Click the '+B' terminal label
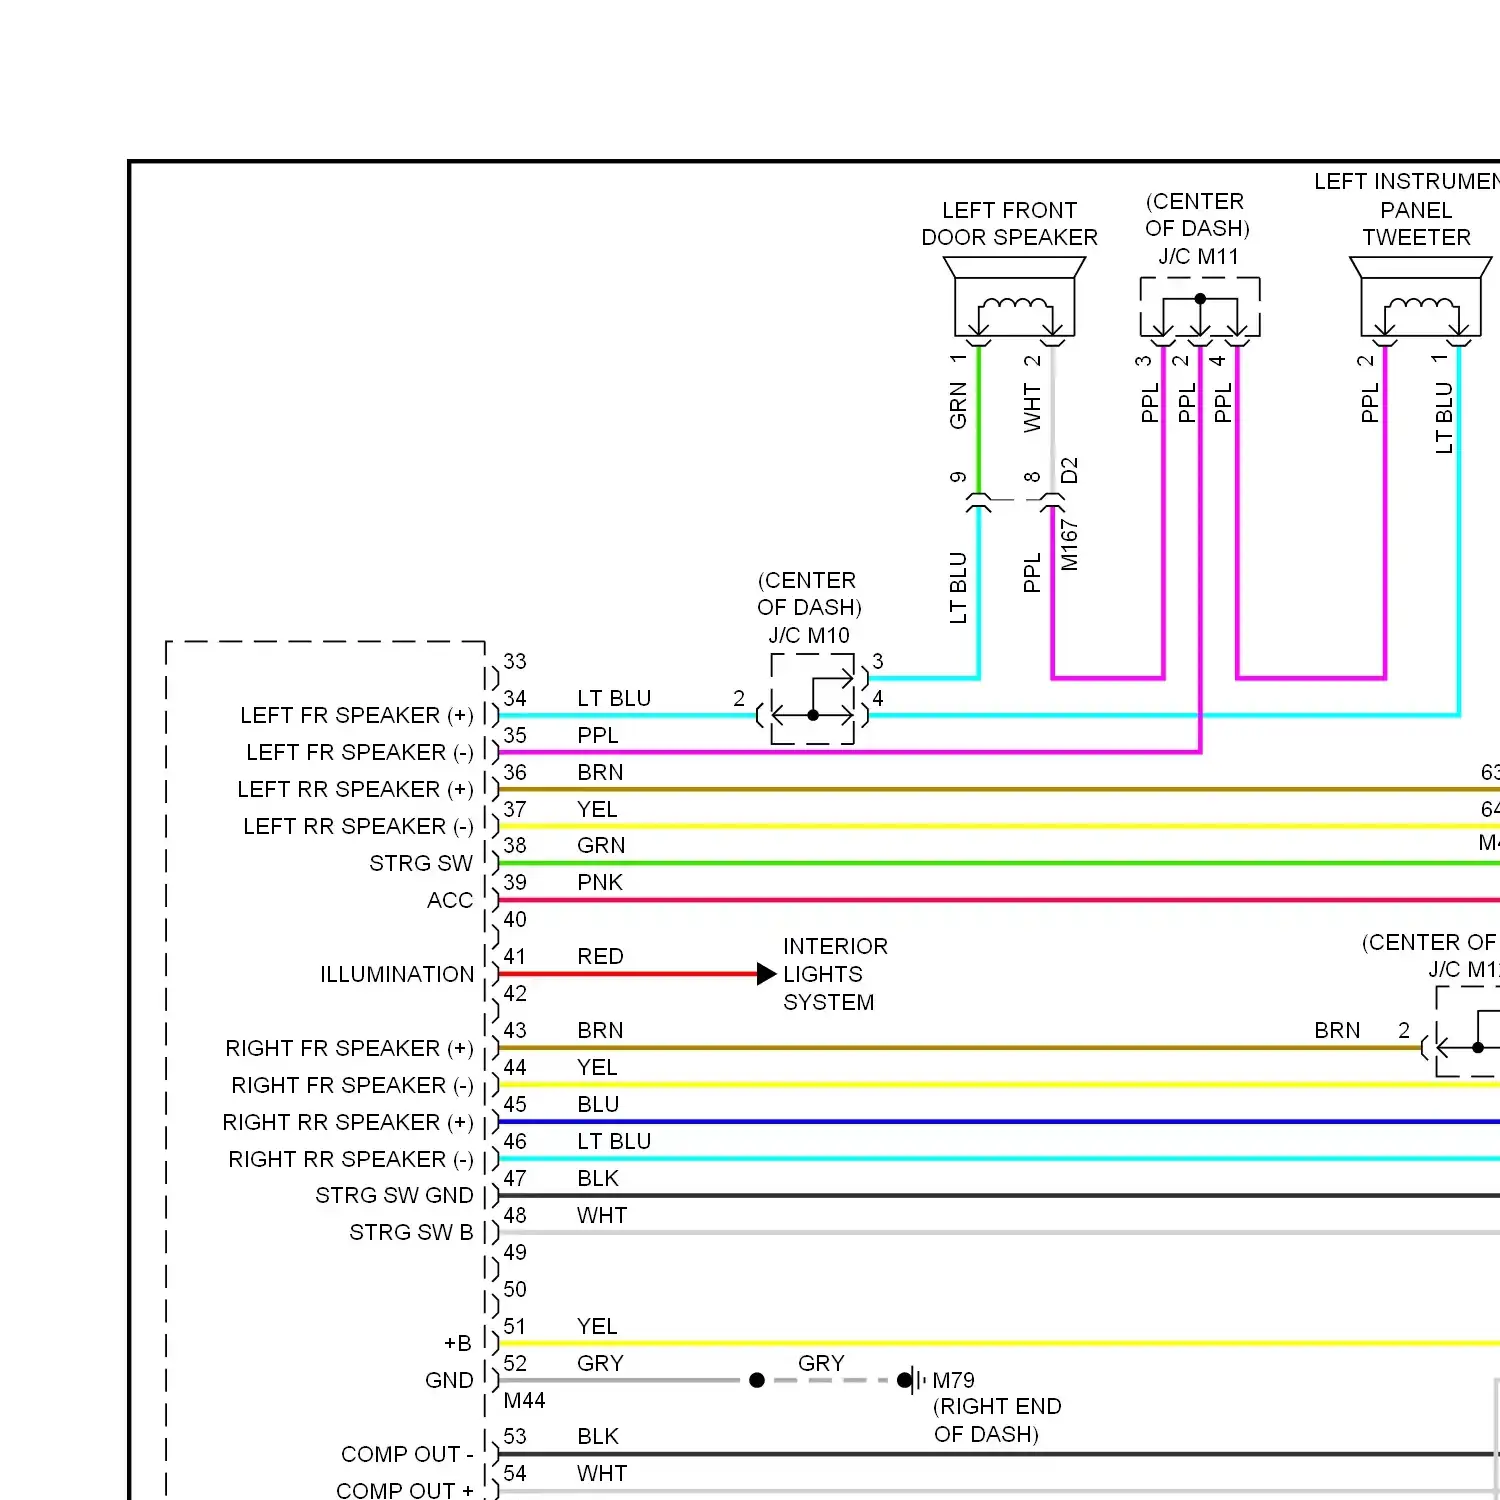This screenshot has height=1500, width=1500. (458, 1343)
